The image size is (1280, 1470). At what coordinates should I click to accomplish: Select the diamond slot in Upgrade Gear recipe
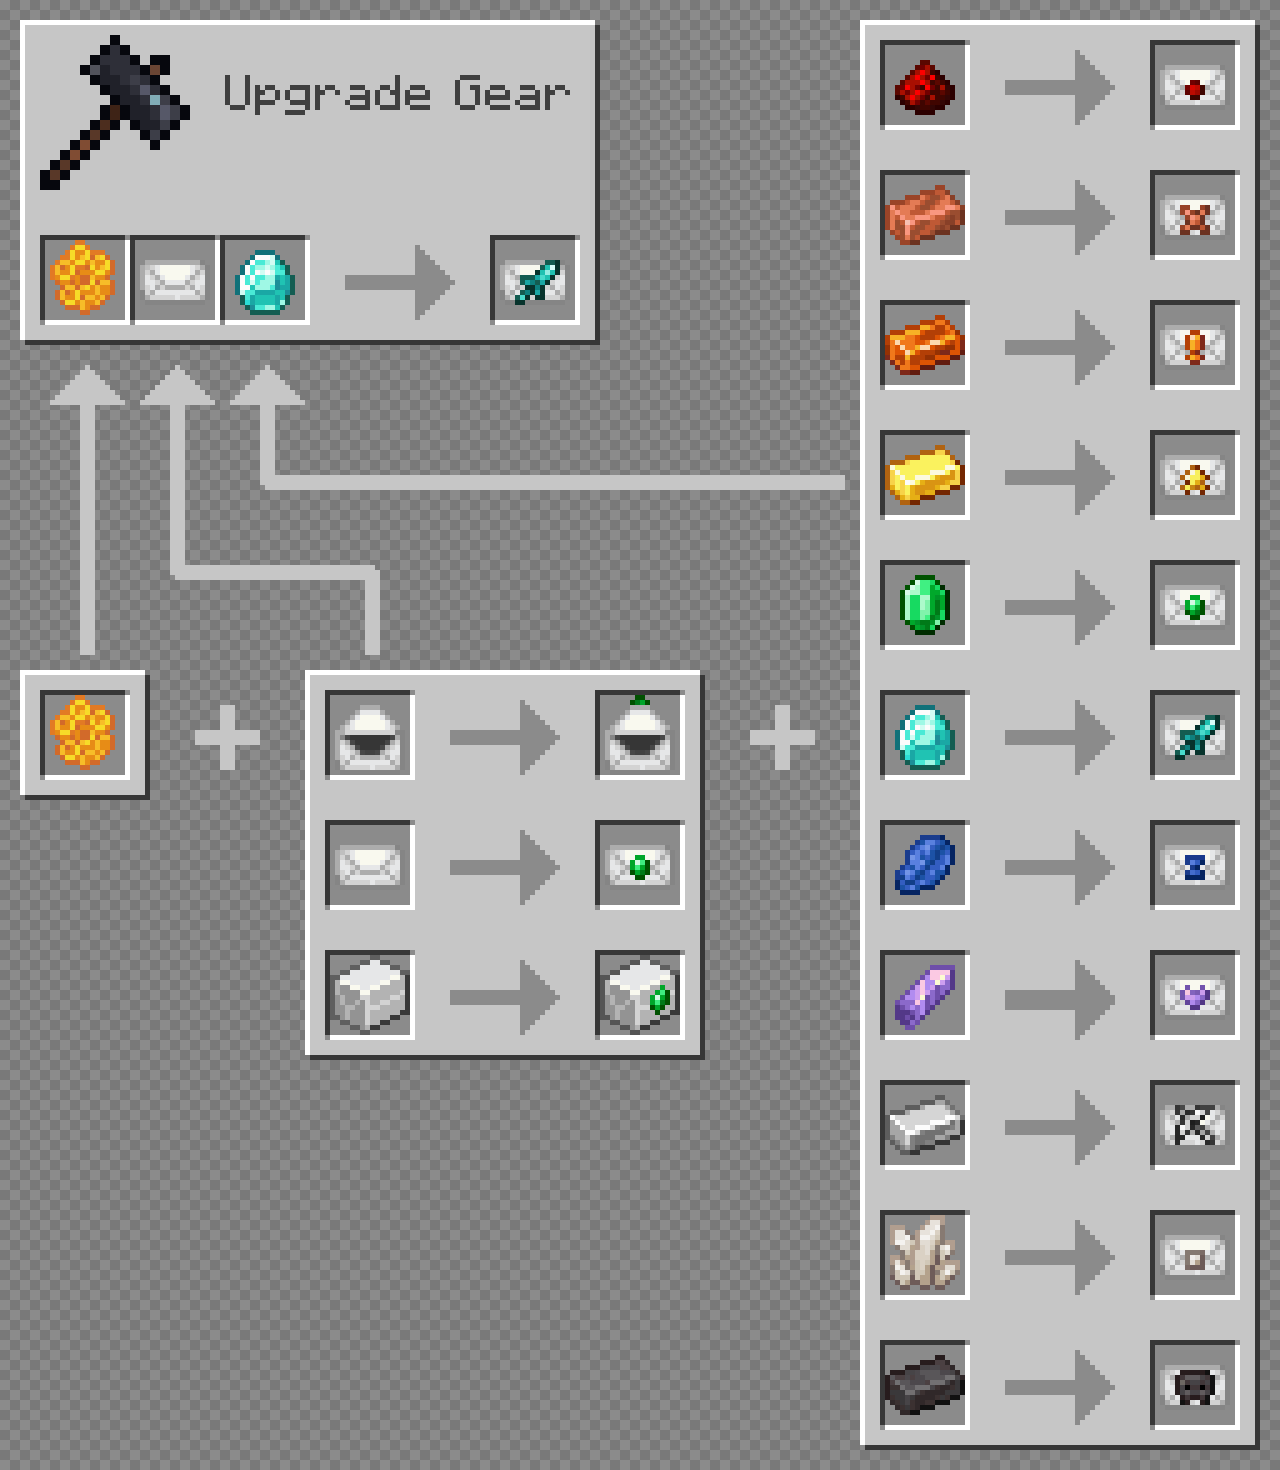pyautogui.click(x=265, y=280)
